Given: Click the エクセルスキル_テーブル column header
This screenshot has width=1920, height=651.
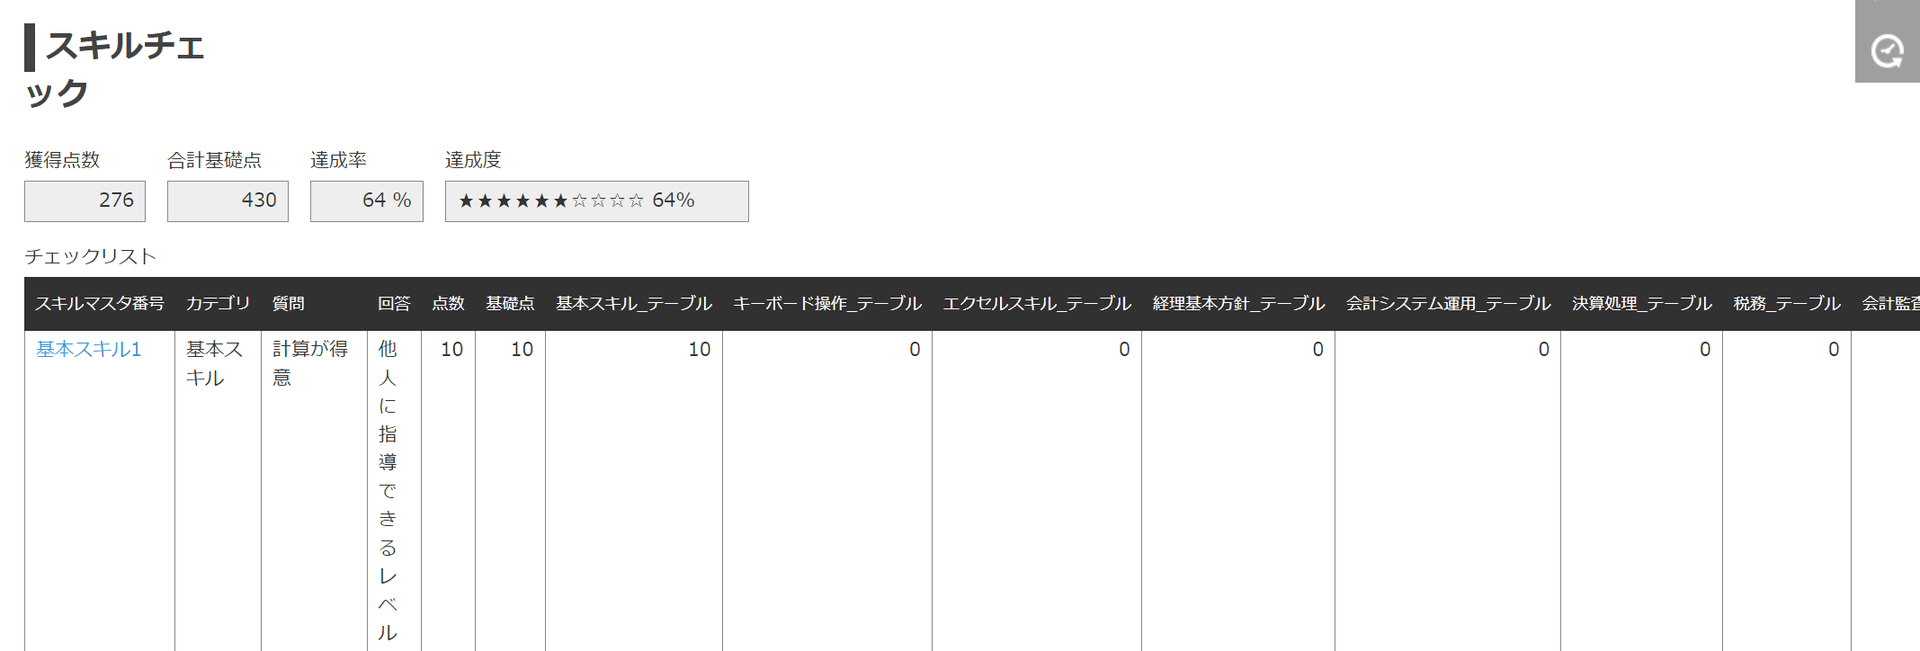Looking at the screenshot, I should (1037, 303).
